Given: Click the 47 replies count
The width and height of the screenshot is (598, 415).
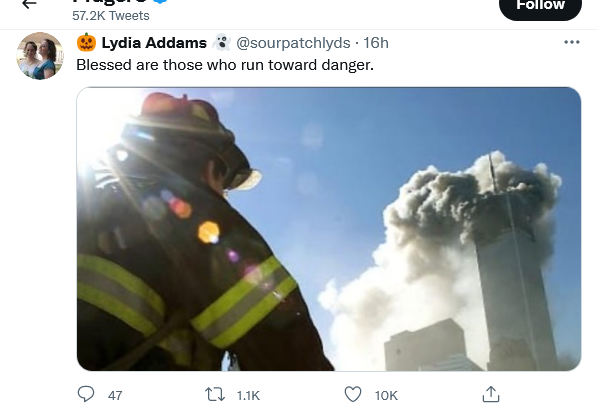Looking at the screenshot, I should [x=115, y=396].
